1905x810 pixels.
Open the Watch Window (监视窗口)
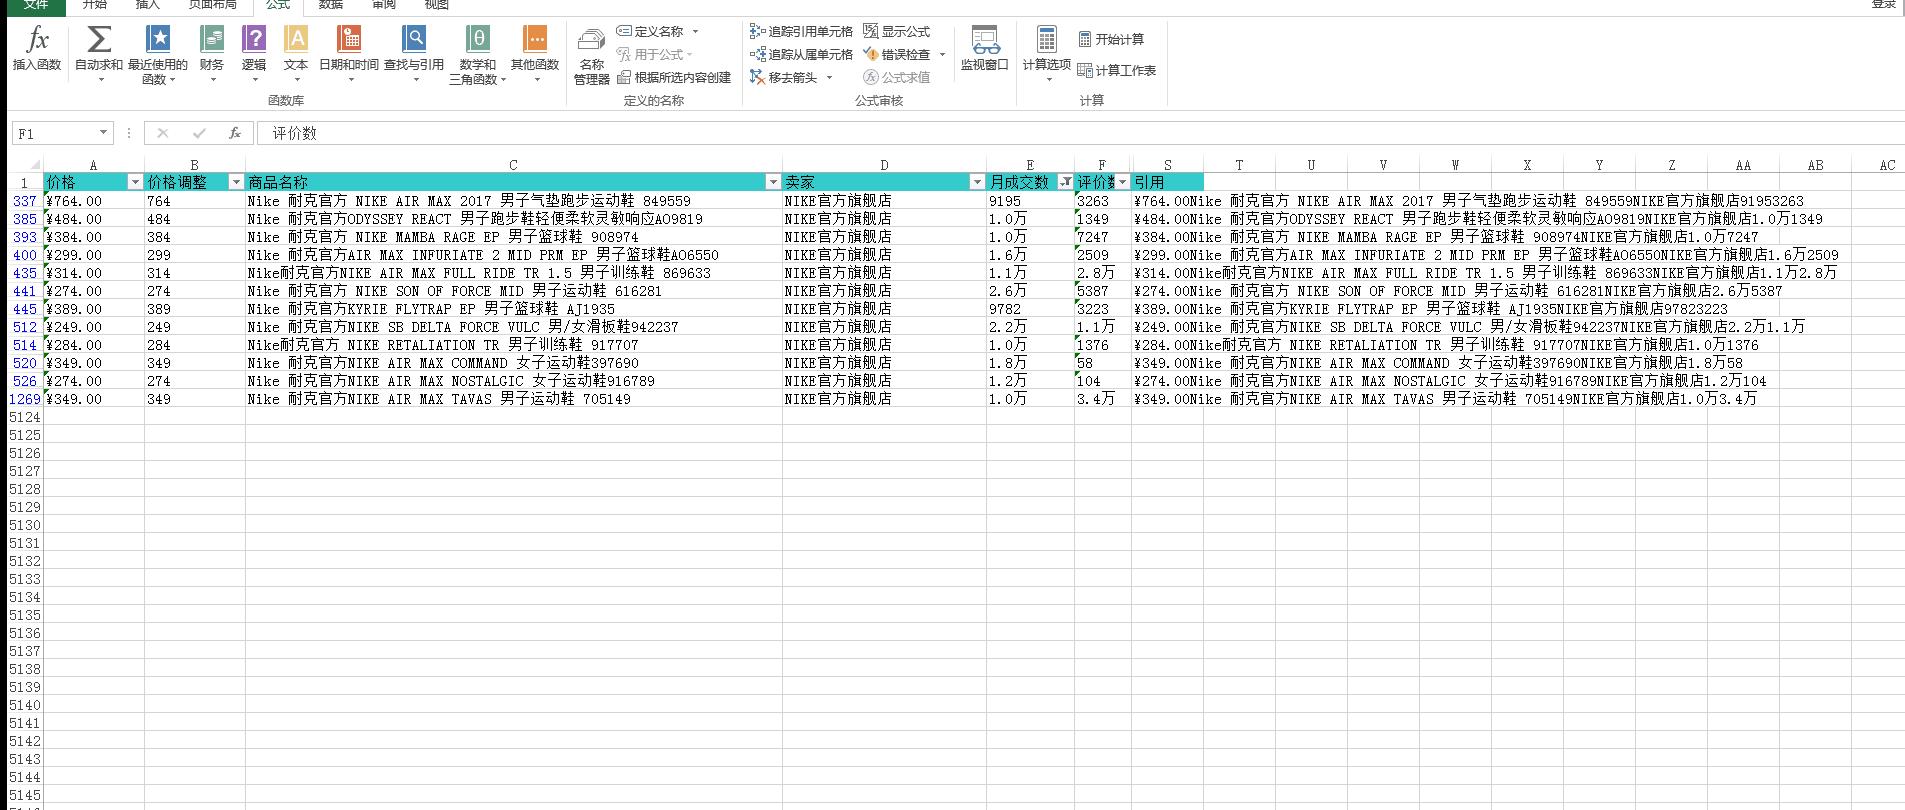pos(985,50)
